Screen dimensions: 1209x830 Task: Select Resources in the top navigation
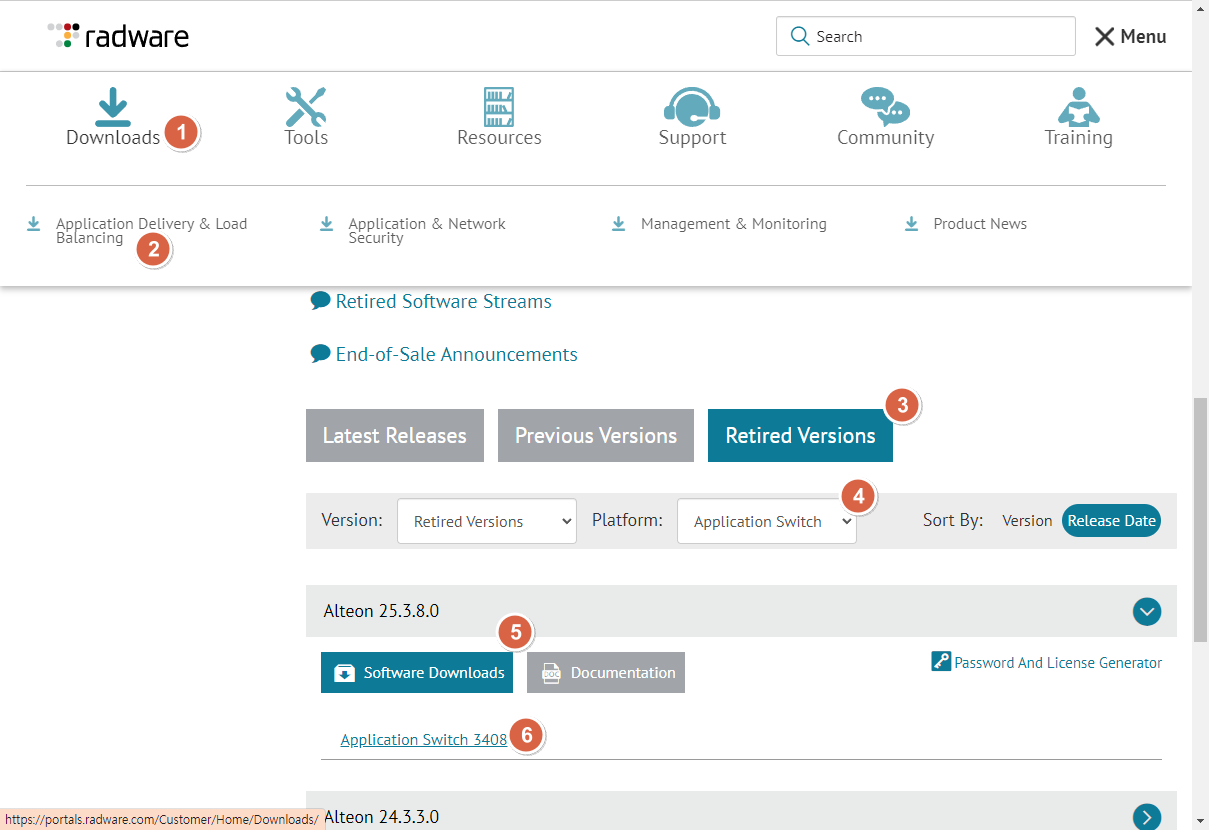[499, 137]
